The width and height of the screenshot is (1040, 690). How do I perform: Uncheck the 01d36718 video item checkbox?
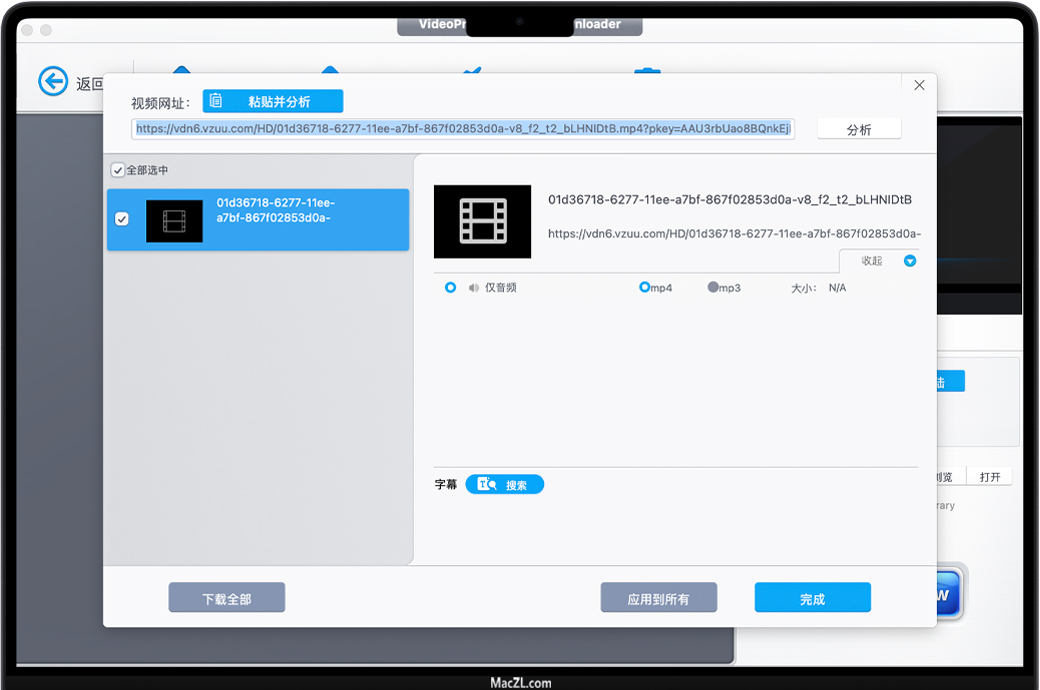pyautogui.click(x=122, y=219)
